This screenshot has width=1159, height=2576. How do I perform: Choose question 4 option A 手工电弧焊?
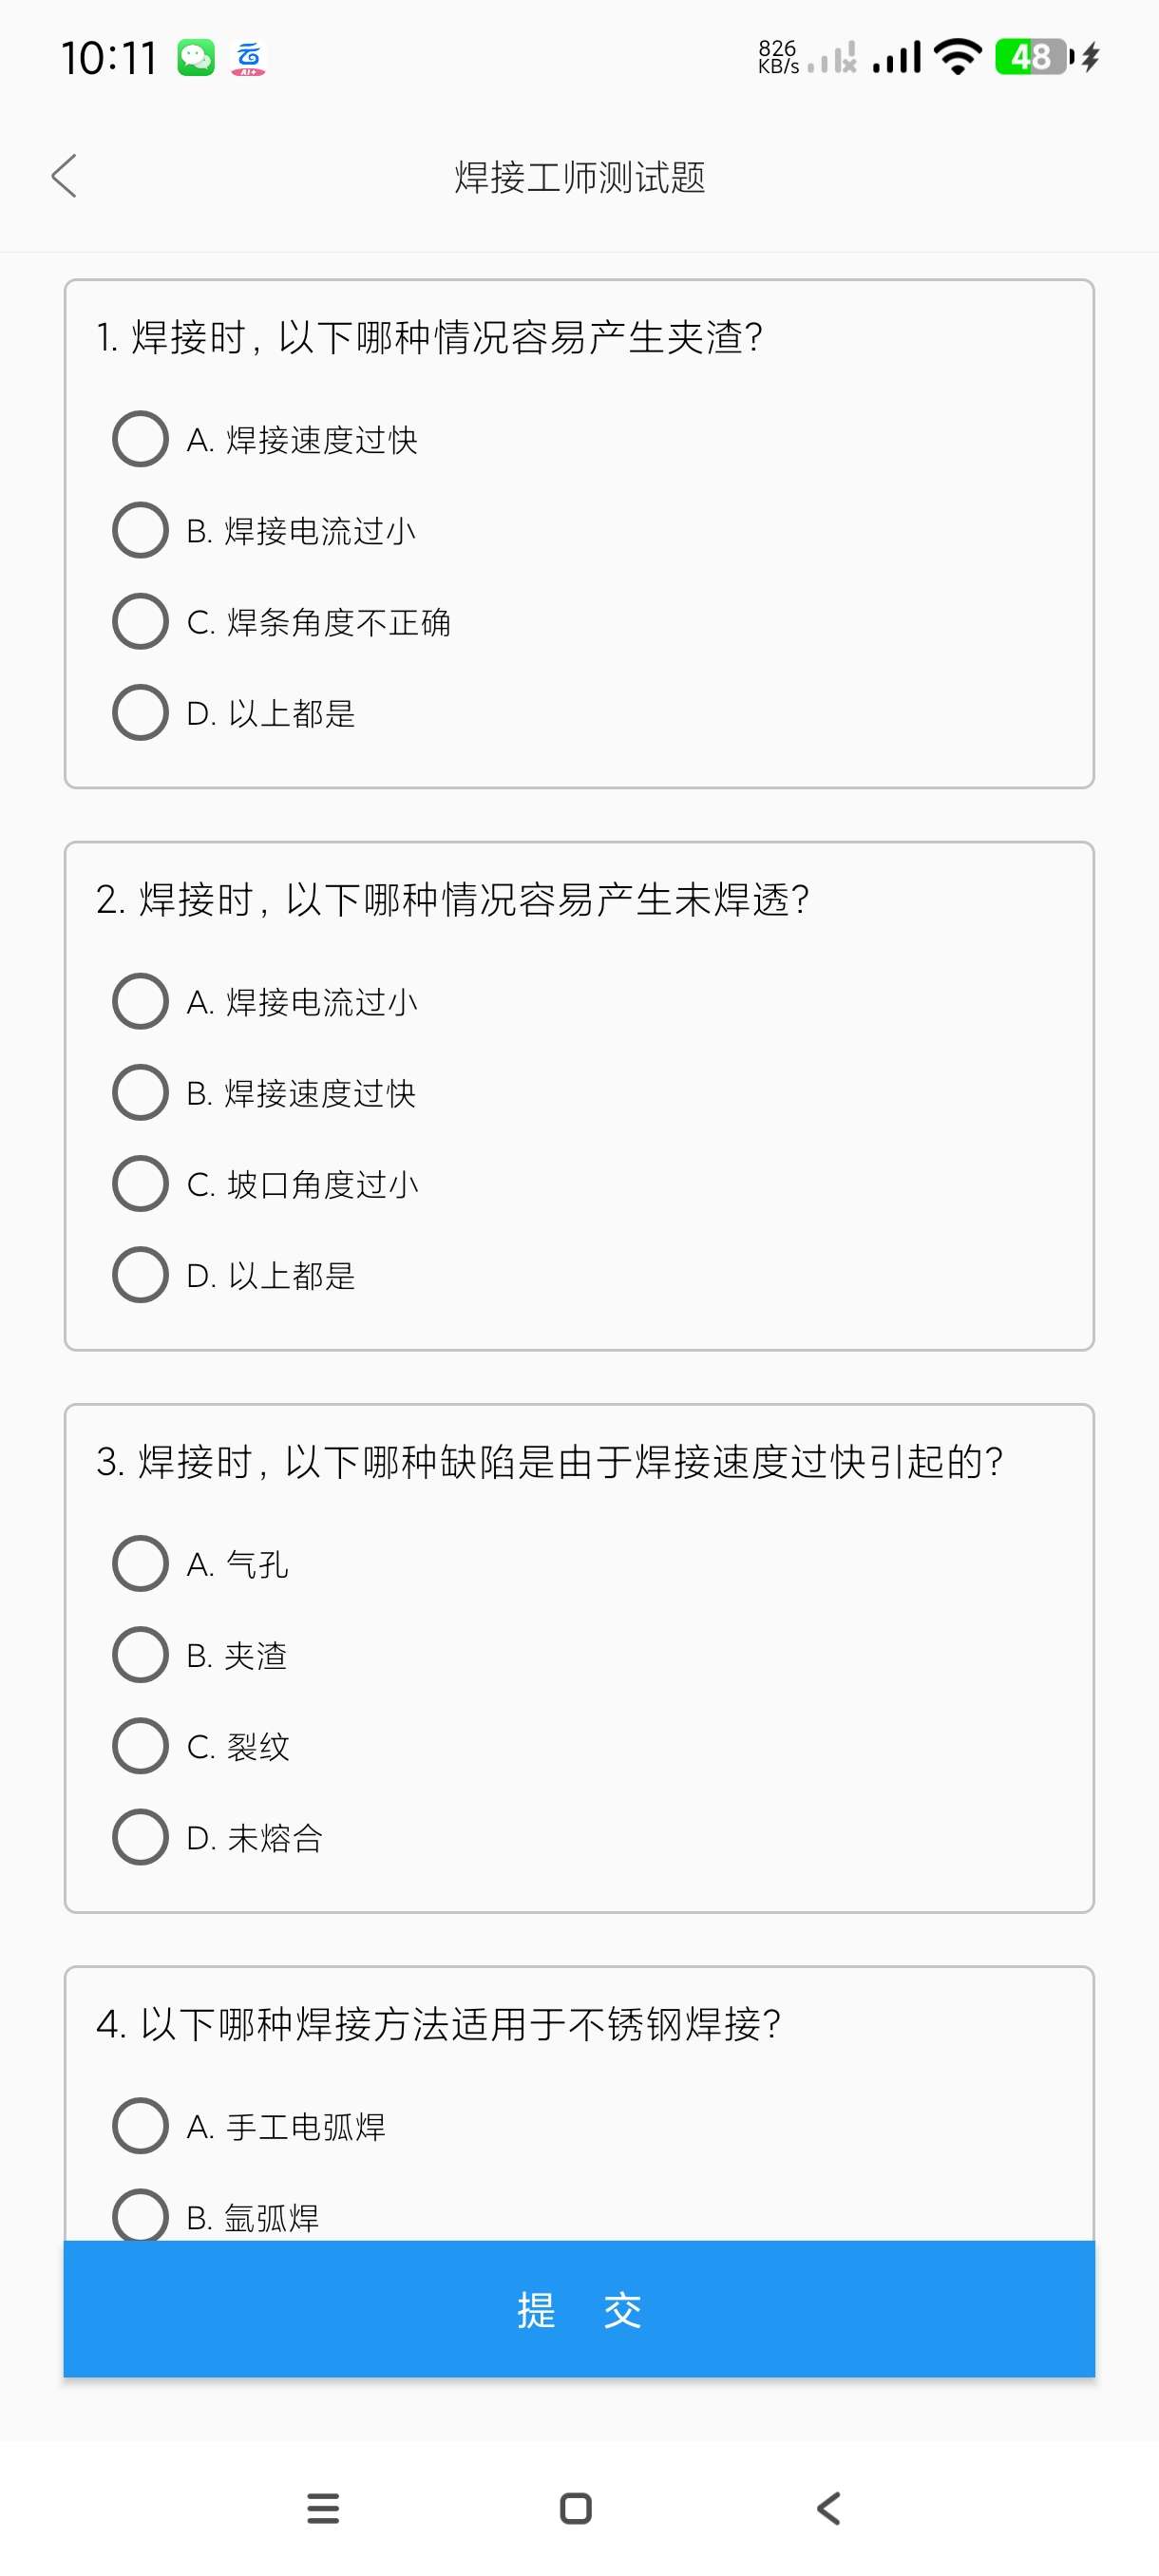141,2126
